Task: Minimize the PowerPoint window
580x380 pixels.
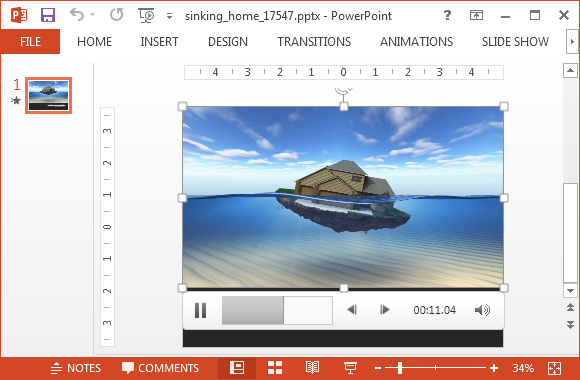Action: (506, 16)
